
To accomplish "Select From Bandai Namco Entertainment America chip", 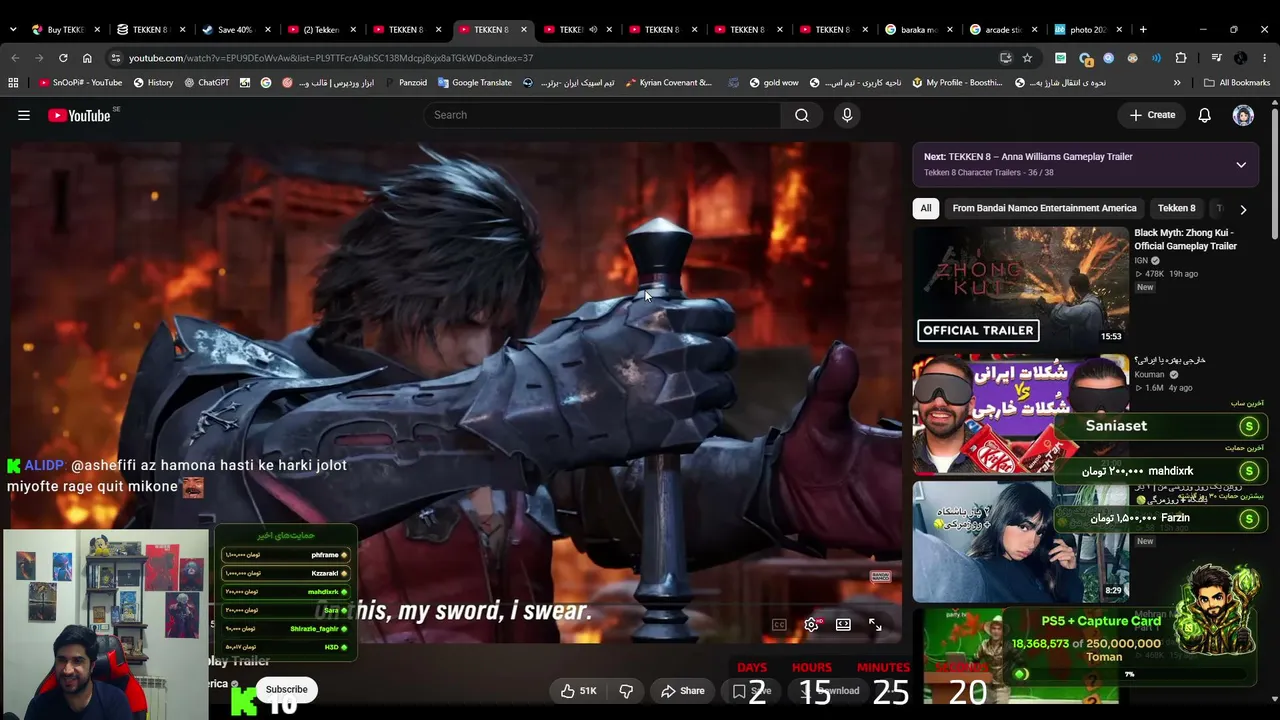I will 1044,209.
